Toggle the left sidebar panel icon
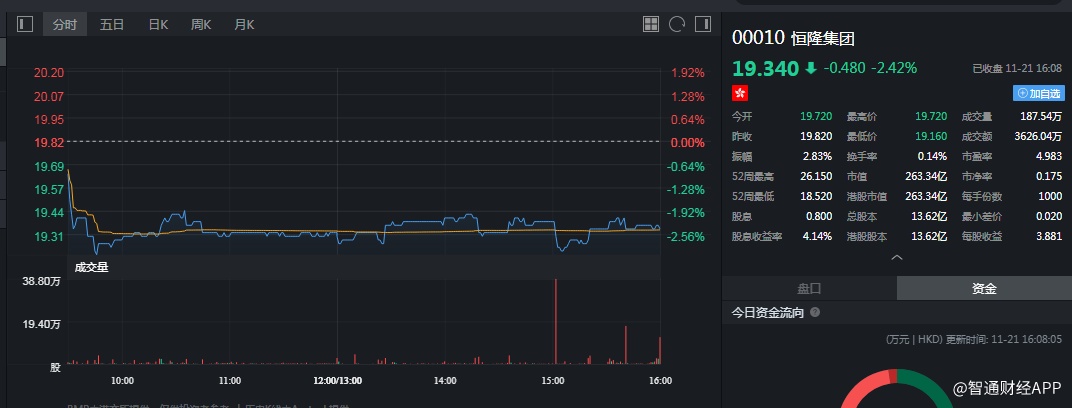 click(25, 24)
